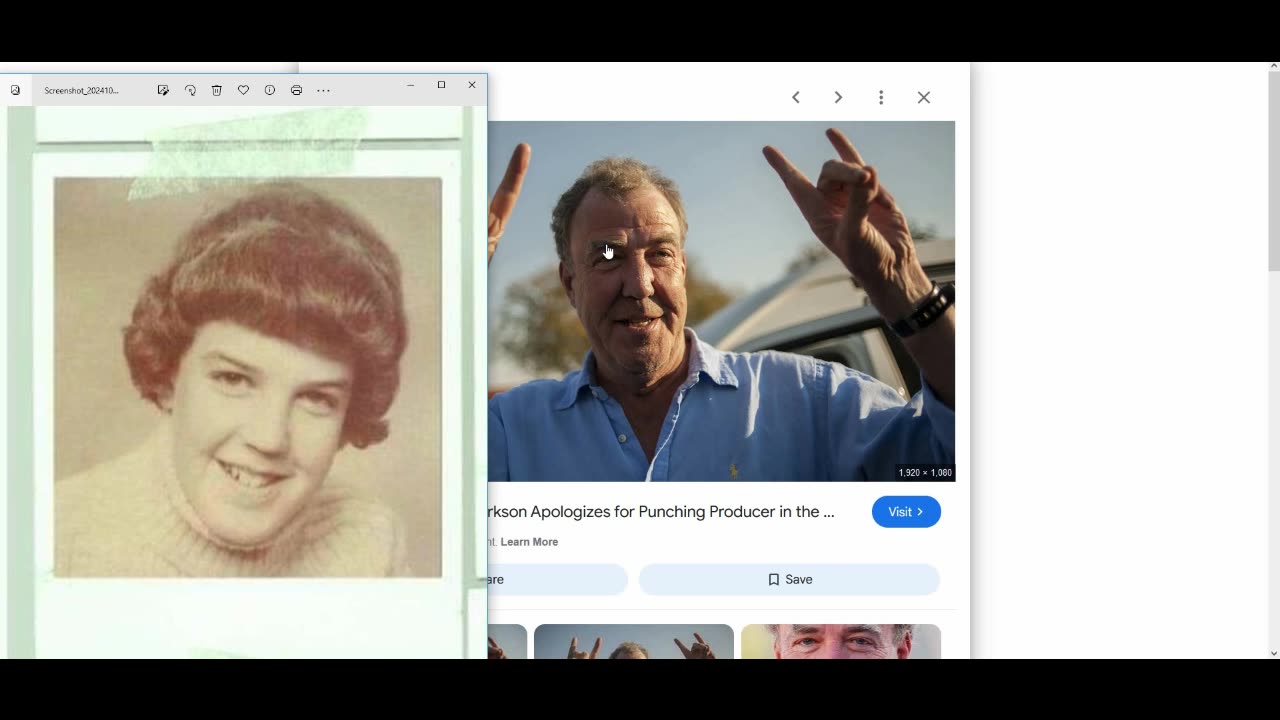Click the Visit button
This screenshot has height=720, width=1280.
906,512
